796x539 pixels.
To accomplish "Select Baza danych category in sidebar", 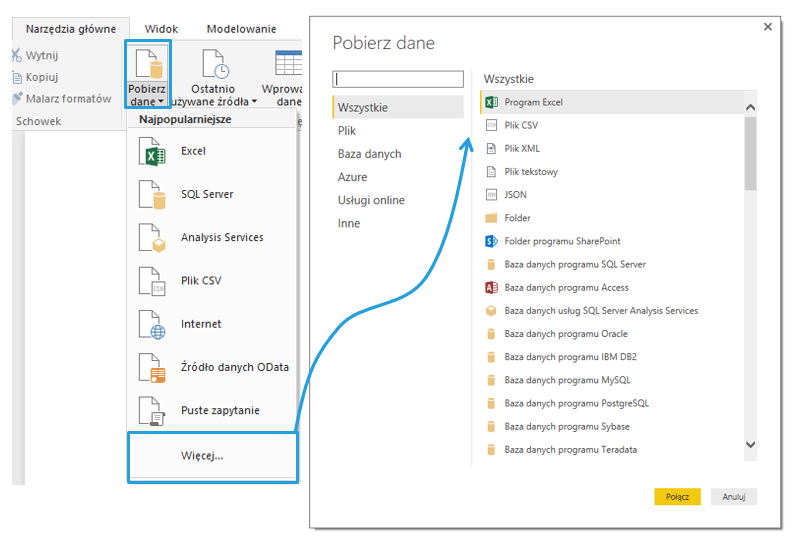I will coord(370,154).
